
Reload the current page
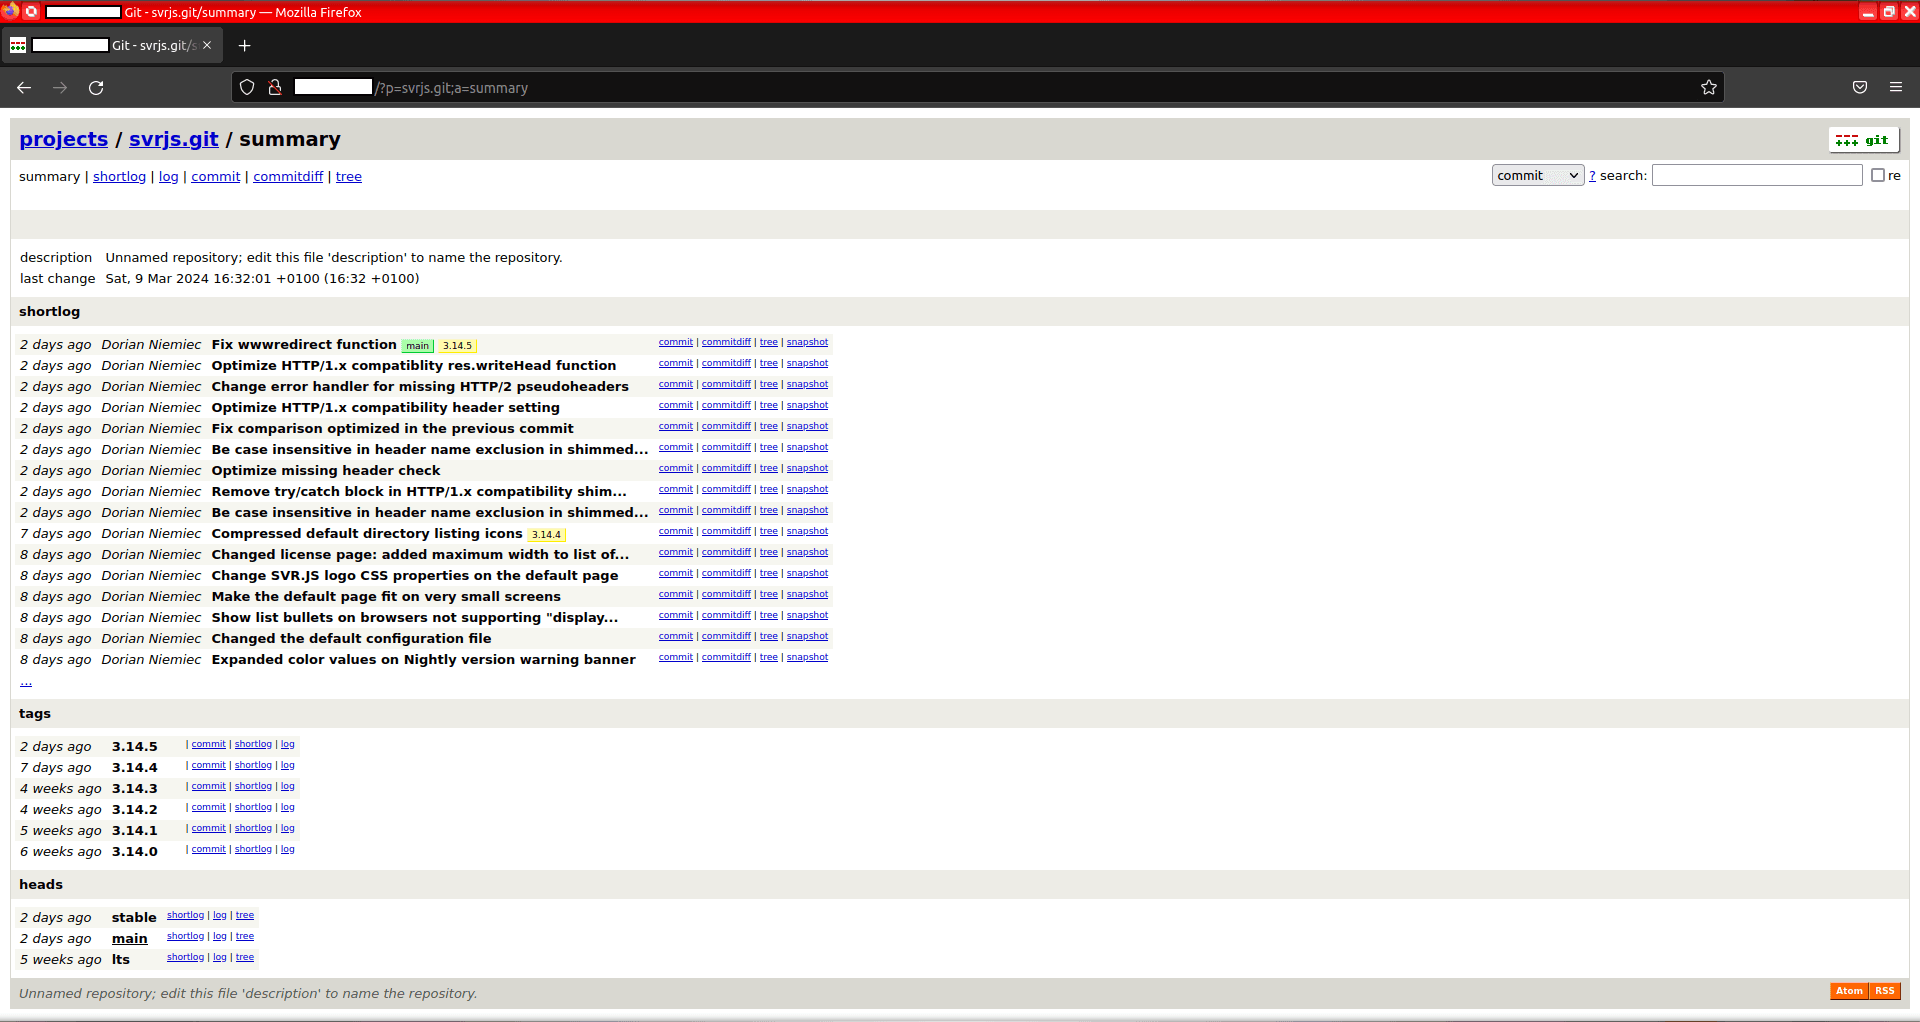[x=96, y=88]
